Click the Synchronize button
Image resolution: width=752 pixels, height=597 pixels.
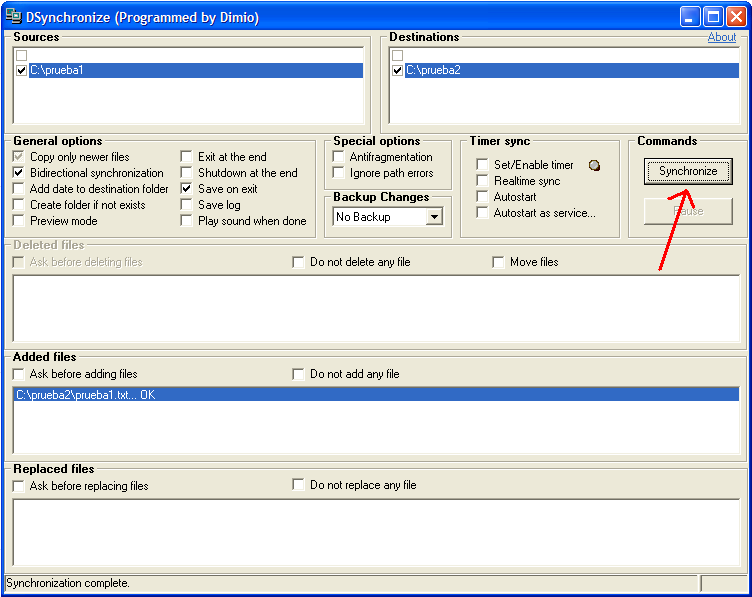point(688,171)
